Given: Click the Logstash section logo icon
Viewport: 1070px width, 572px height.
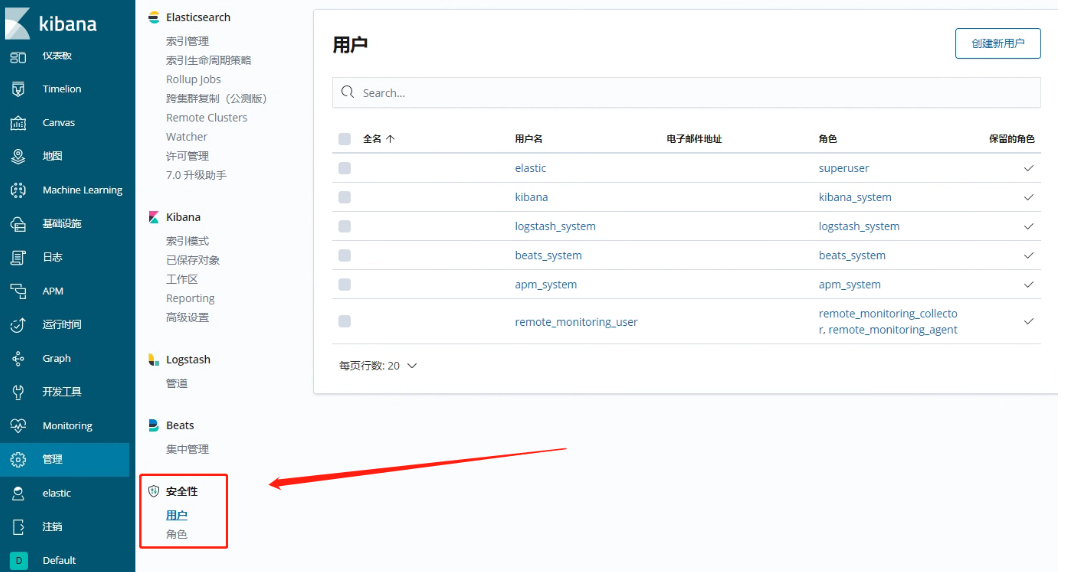Looking at the screenshot, I should 154,360.
